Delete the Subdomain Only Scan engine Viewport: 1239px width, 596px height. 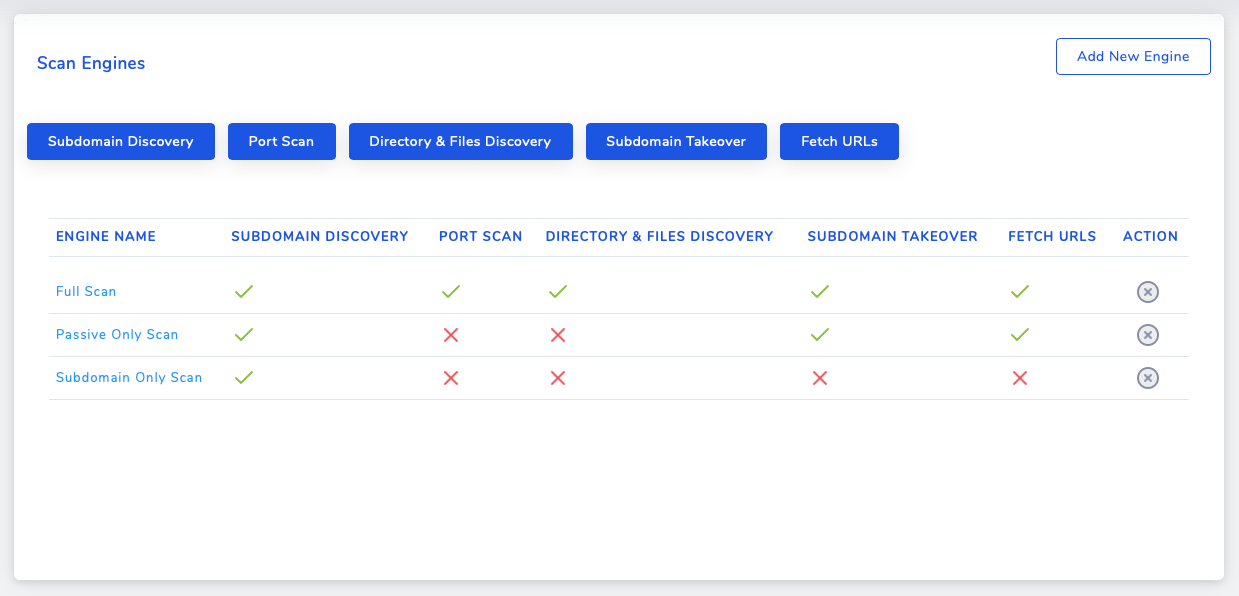coord(1147,378)
